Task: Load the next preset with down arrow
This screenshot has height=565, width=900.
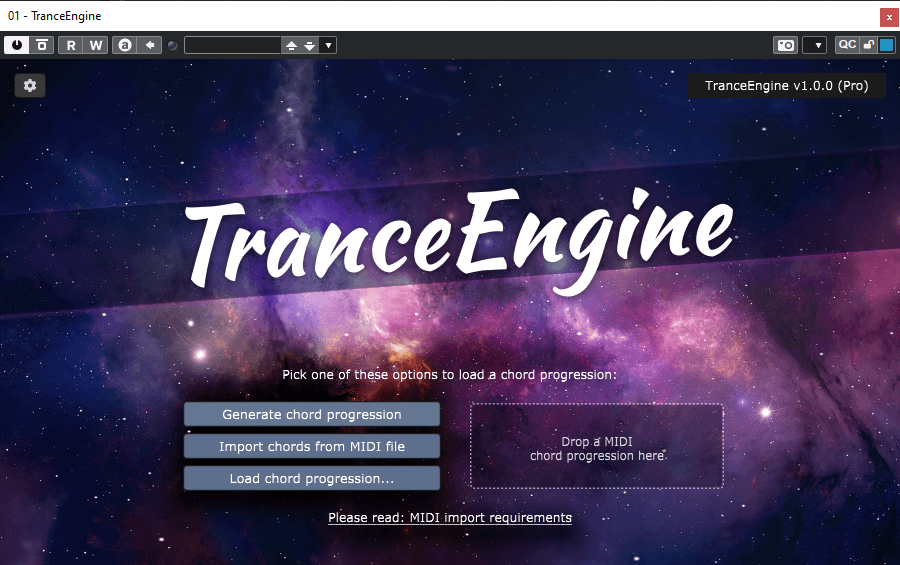Action: (x=310, y=45)
